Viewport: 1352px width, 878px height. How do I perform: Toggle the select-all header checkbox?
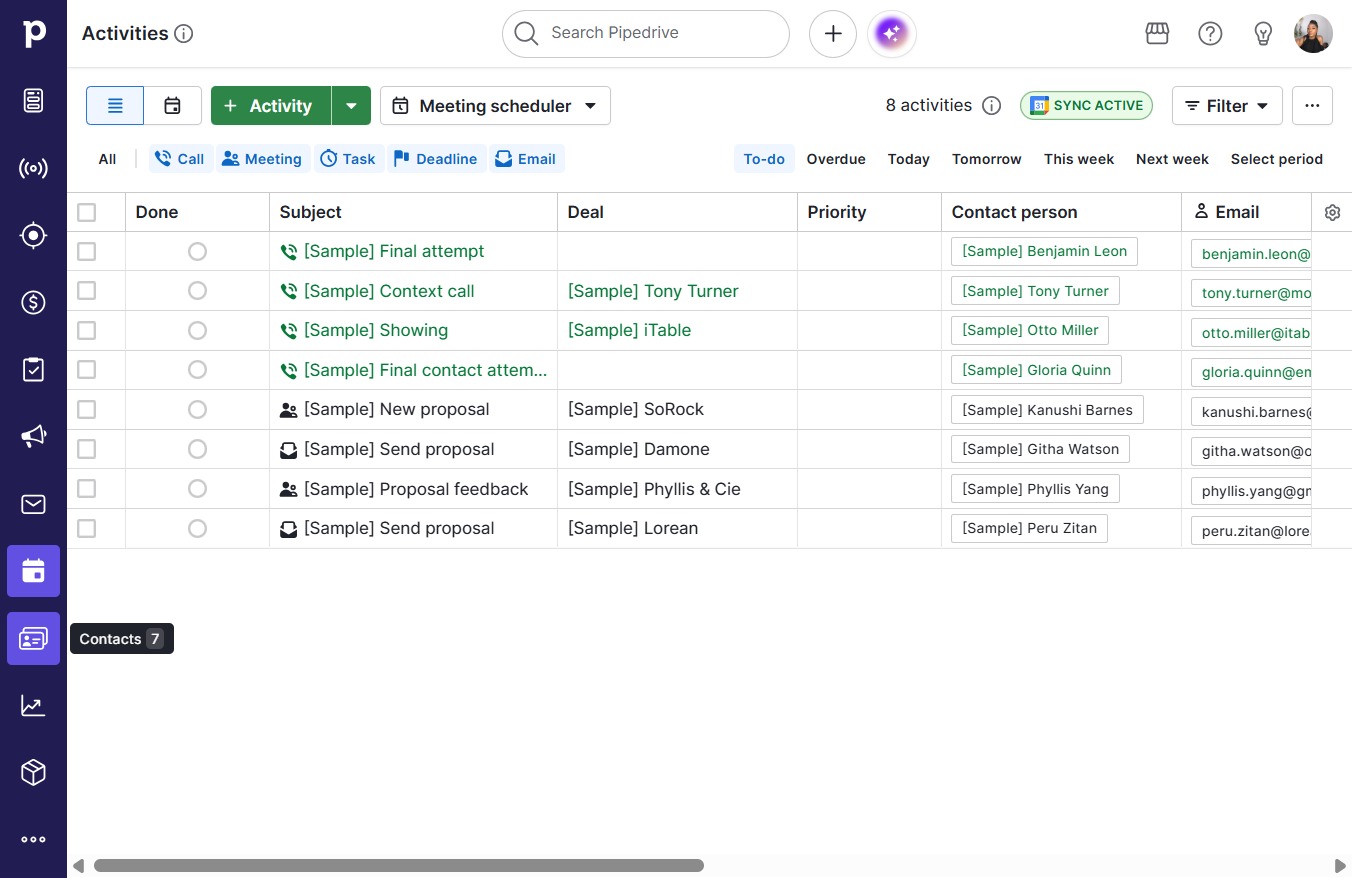coord(87,212)
